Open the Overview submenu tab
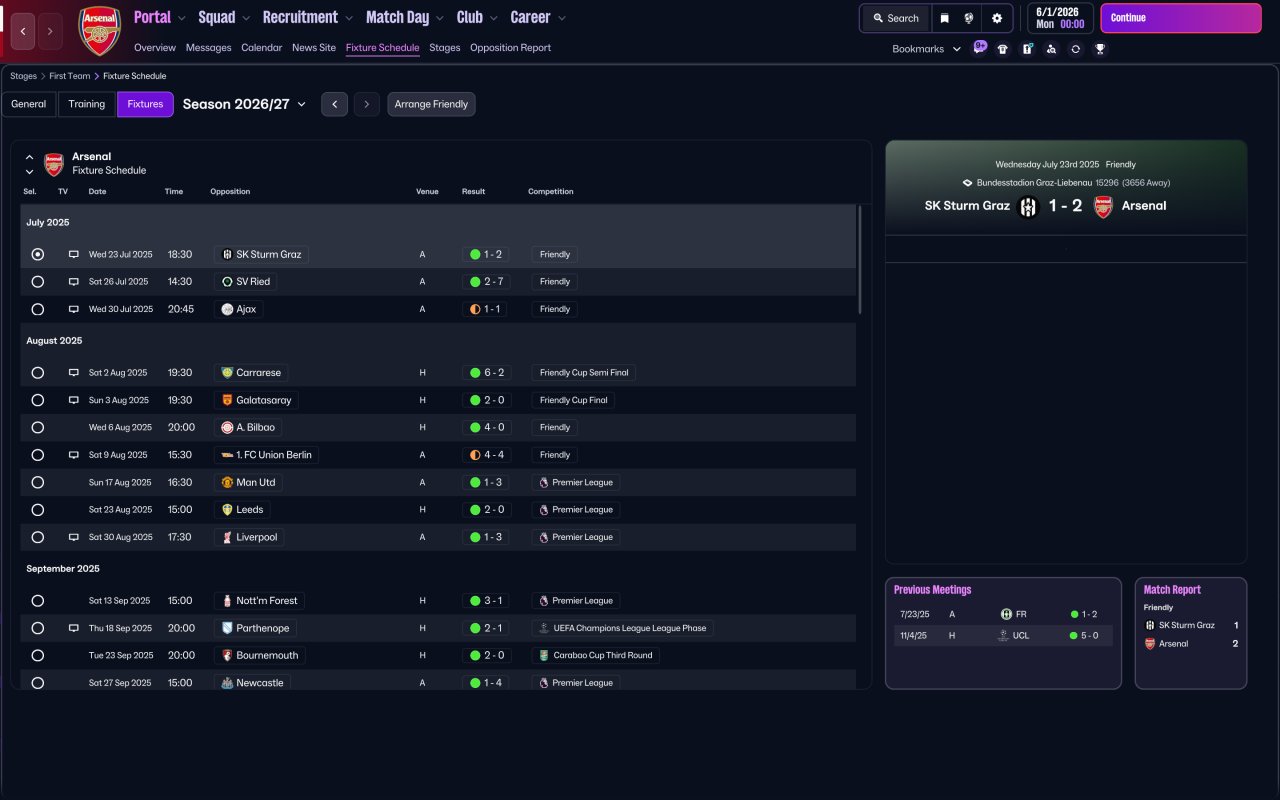Viewport: 1280px width, 800px height. point(155,48)
